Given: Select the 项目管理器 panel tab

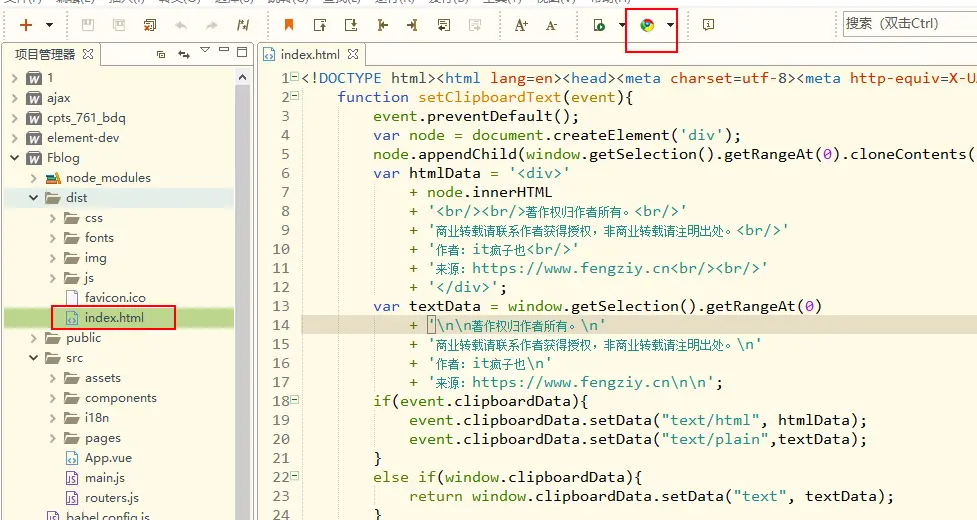Looking at the screenshot, I should 45,54.
